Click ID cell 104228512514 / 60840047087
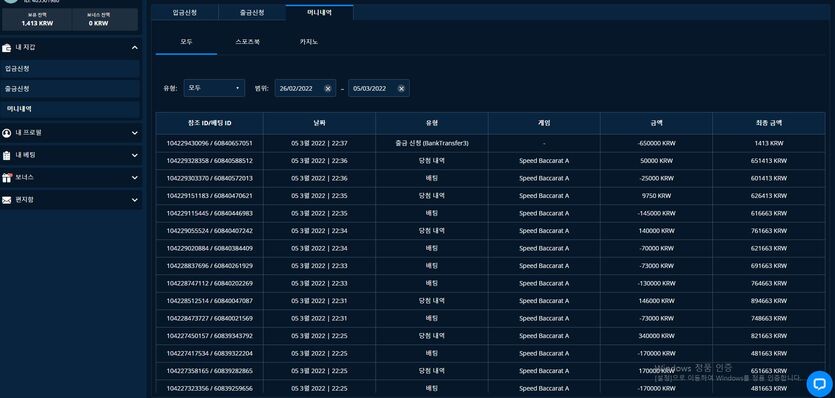835x398 pixels. click(x=209, y=301)
